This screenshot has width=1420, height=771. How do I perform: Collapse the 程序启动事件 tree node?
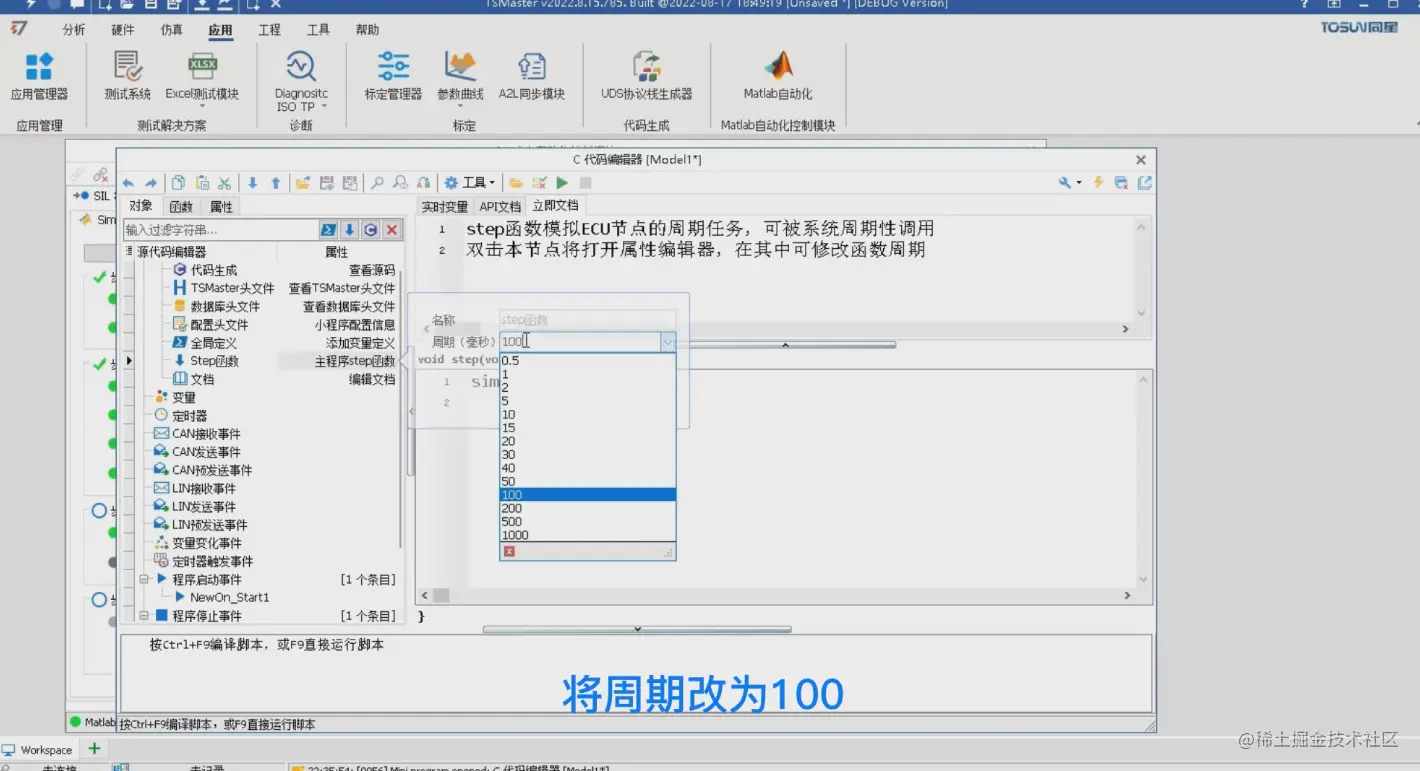(x=144, y=580)
